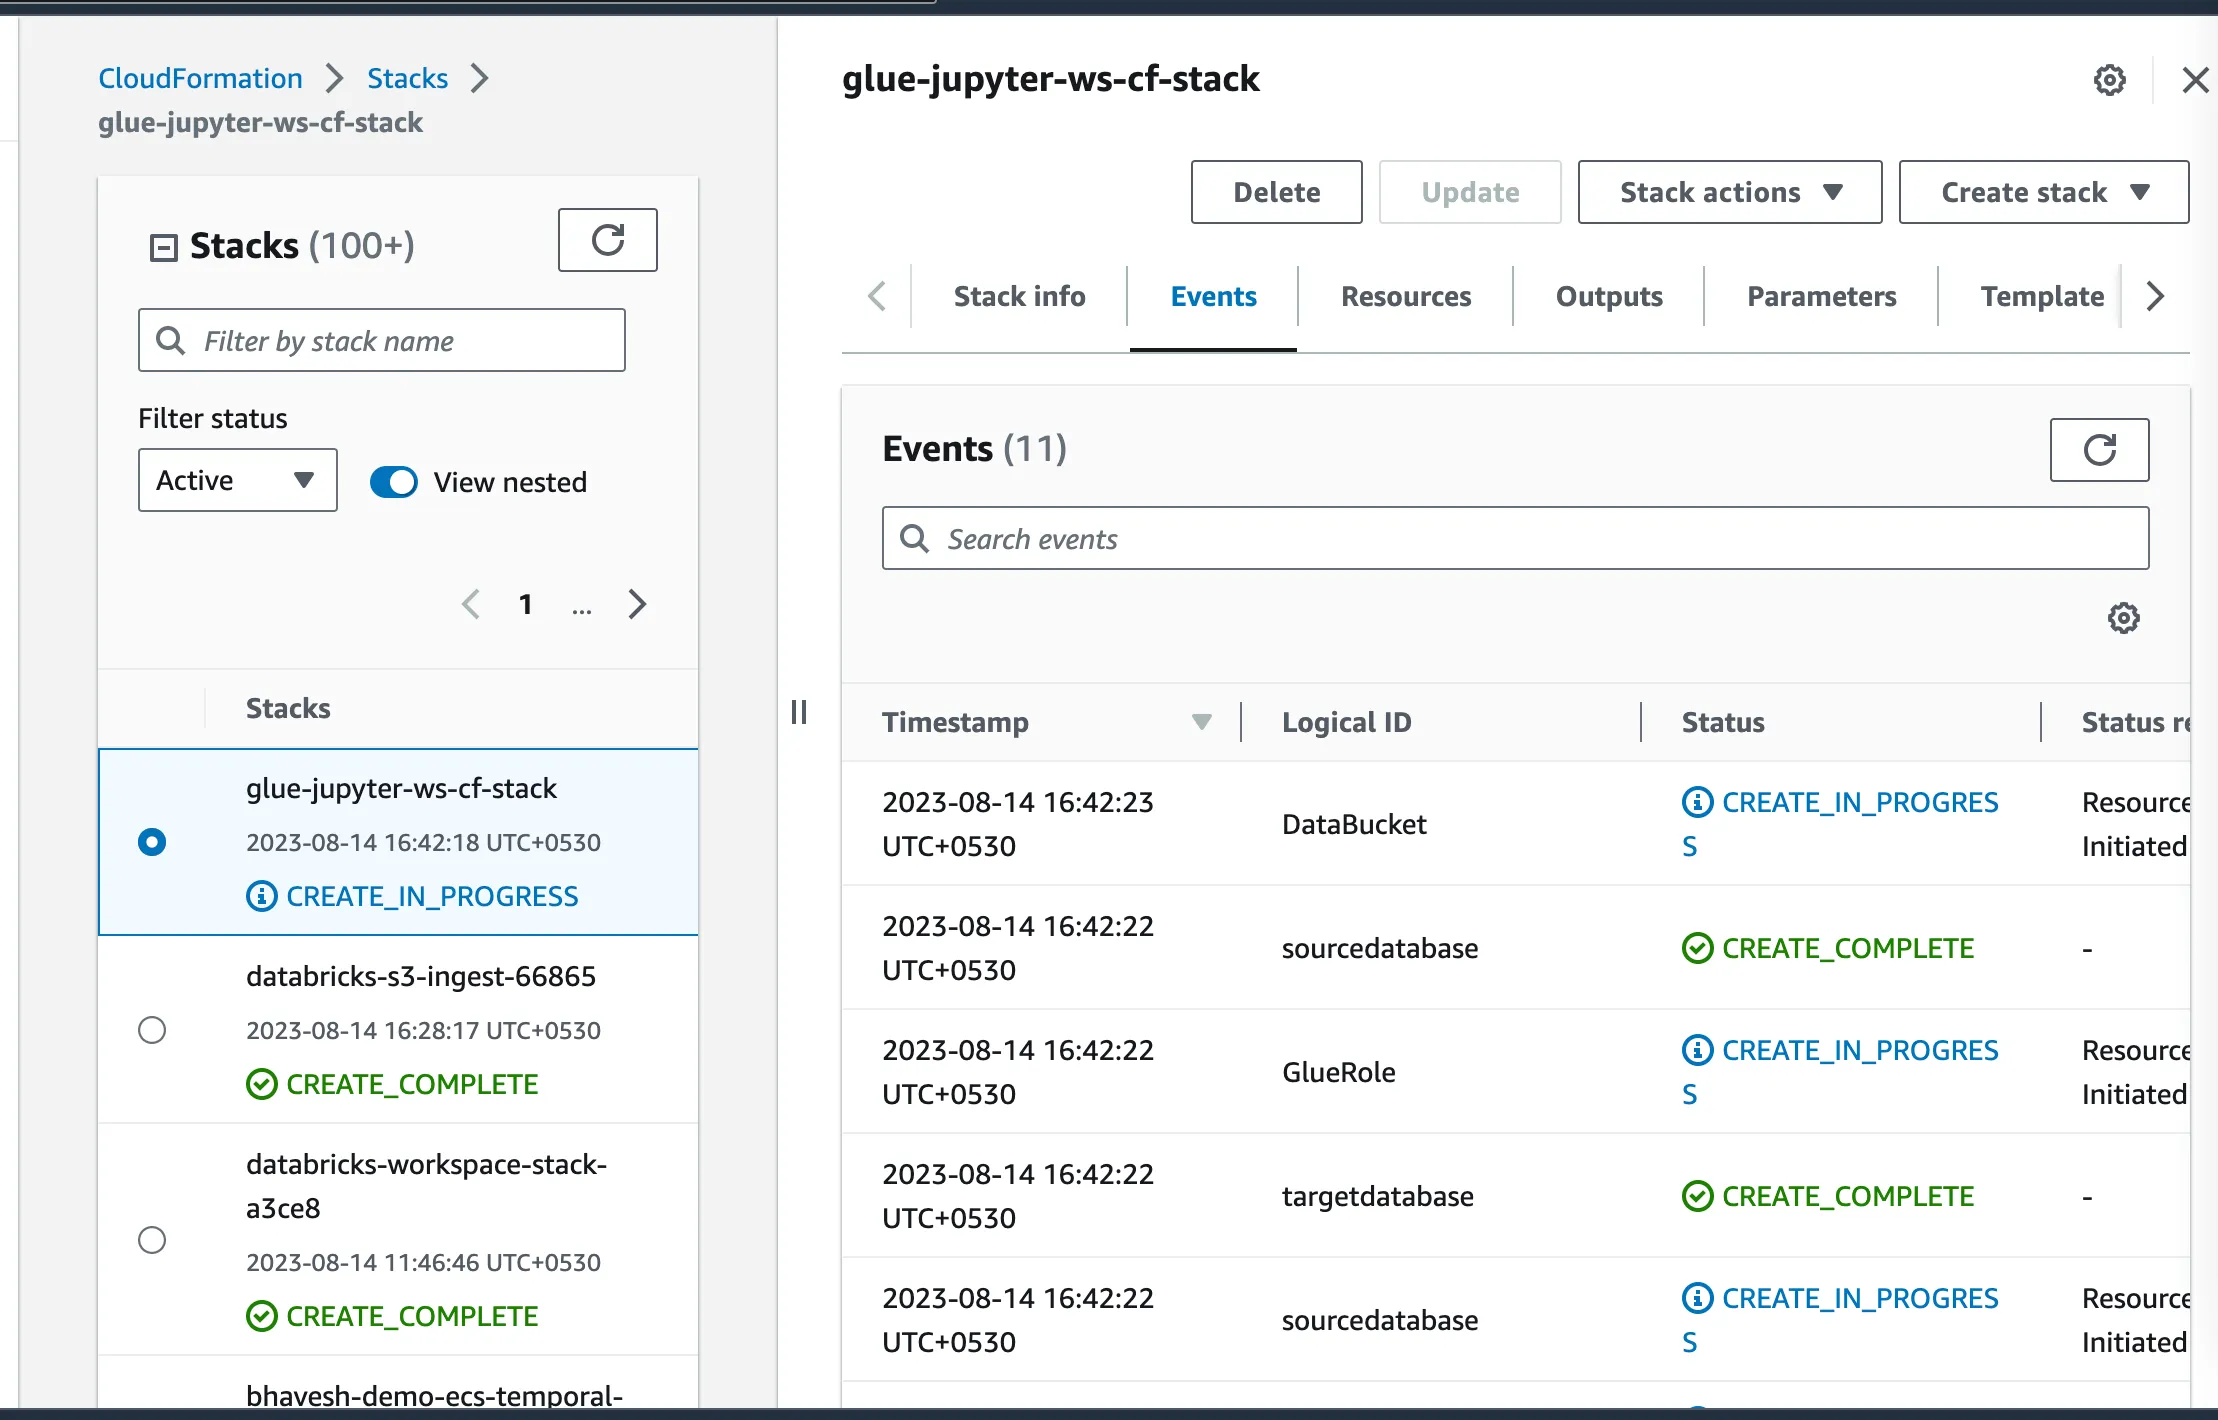Focus the Search events field
The height and width of the screenshot is (1420, 2218).
1515,538
